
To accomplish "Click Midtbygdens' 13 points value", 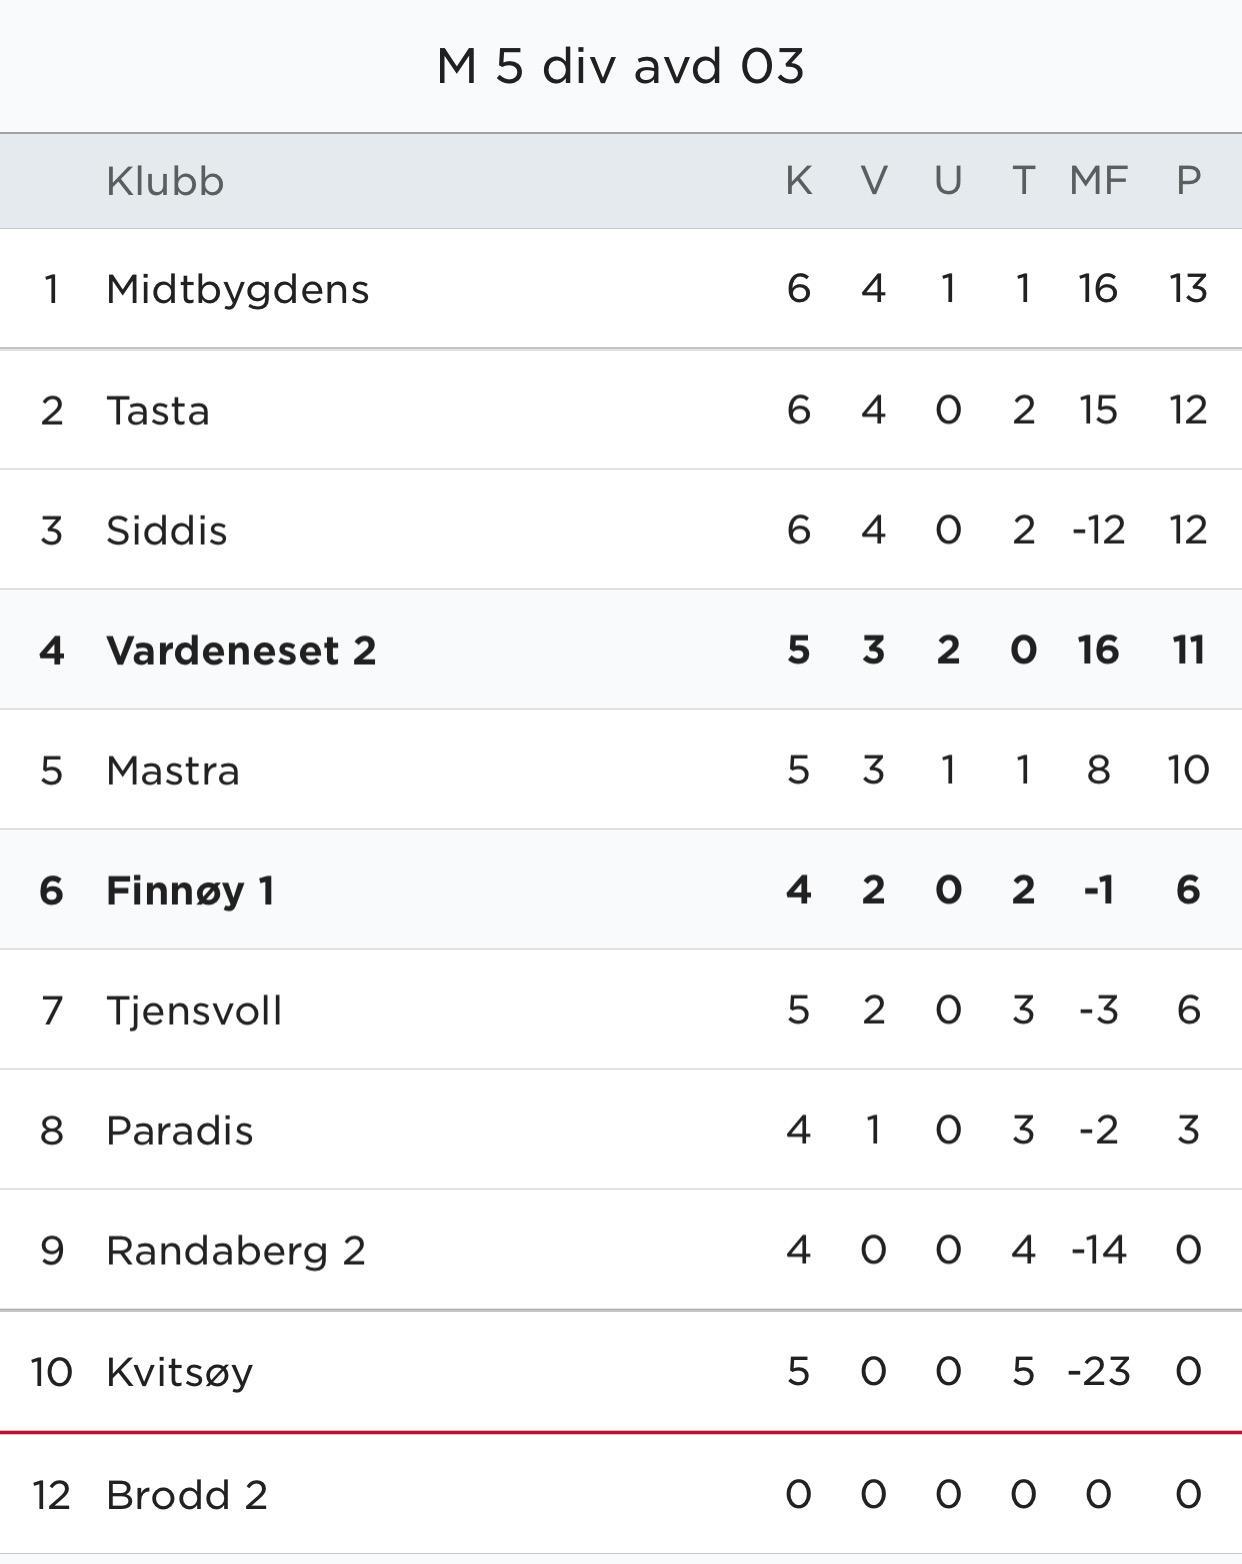I will point(1188,289).
